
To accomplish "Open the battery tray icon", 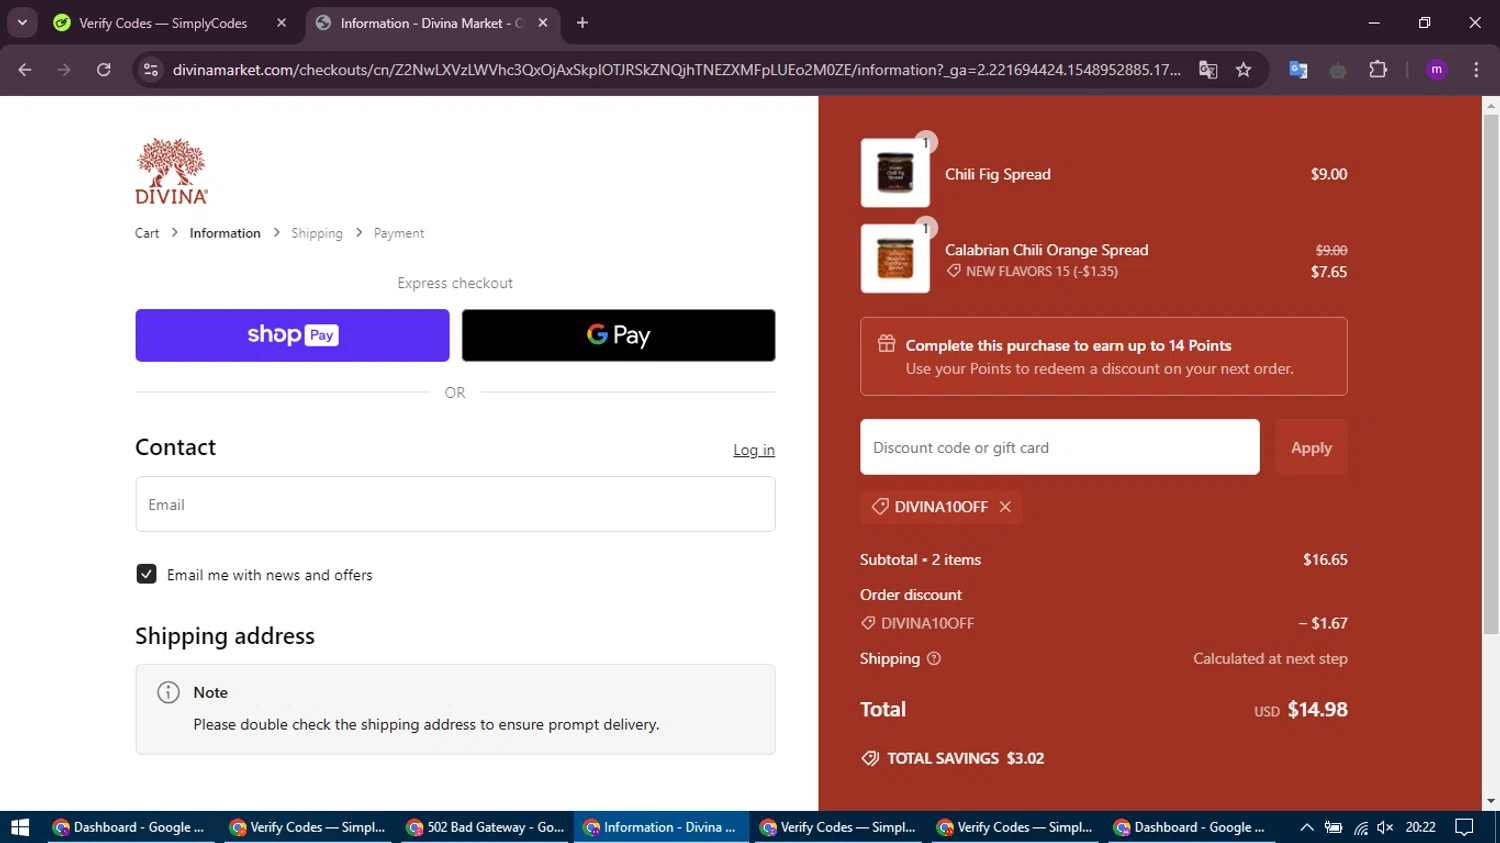I will pos(1333,827).
